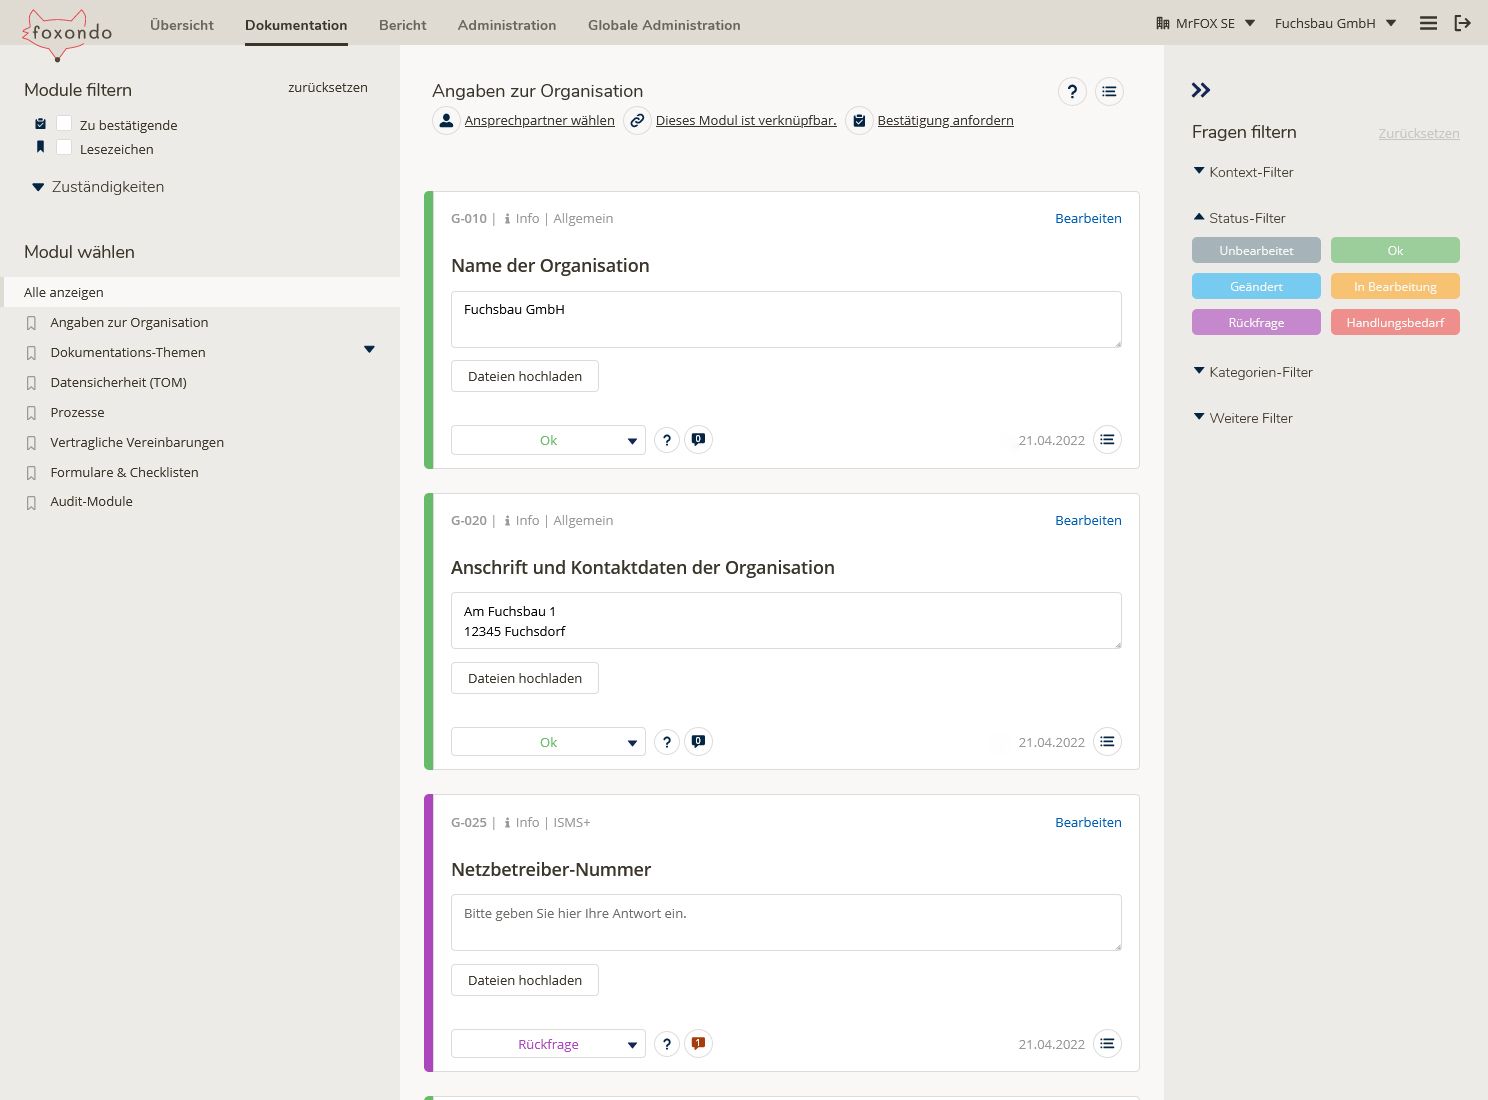The height and width of the screenshot is (1100, 1488).
Task: Open help icon for Name der Organisation
Action: 667,440
